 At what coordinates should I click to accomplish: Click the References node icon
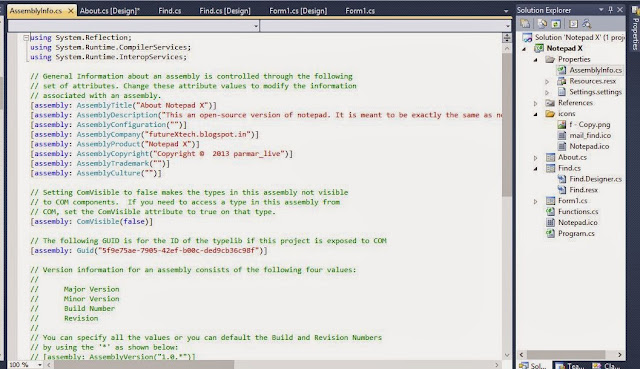click(x=550, y=103)
